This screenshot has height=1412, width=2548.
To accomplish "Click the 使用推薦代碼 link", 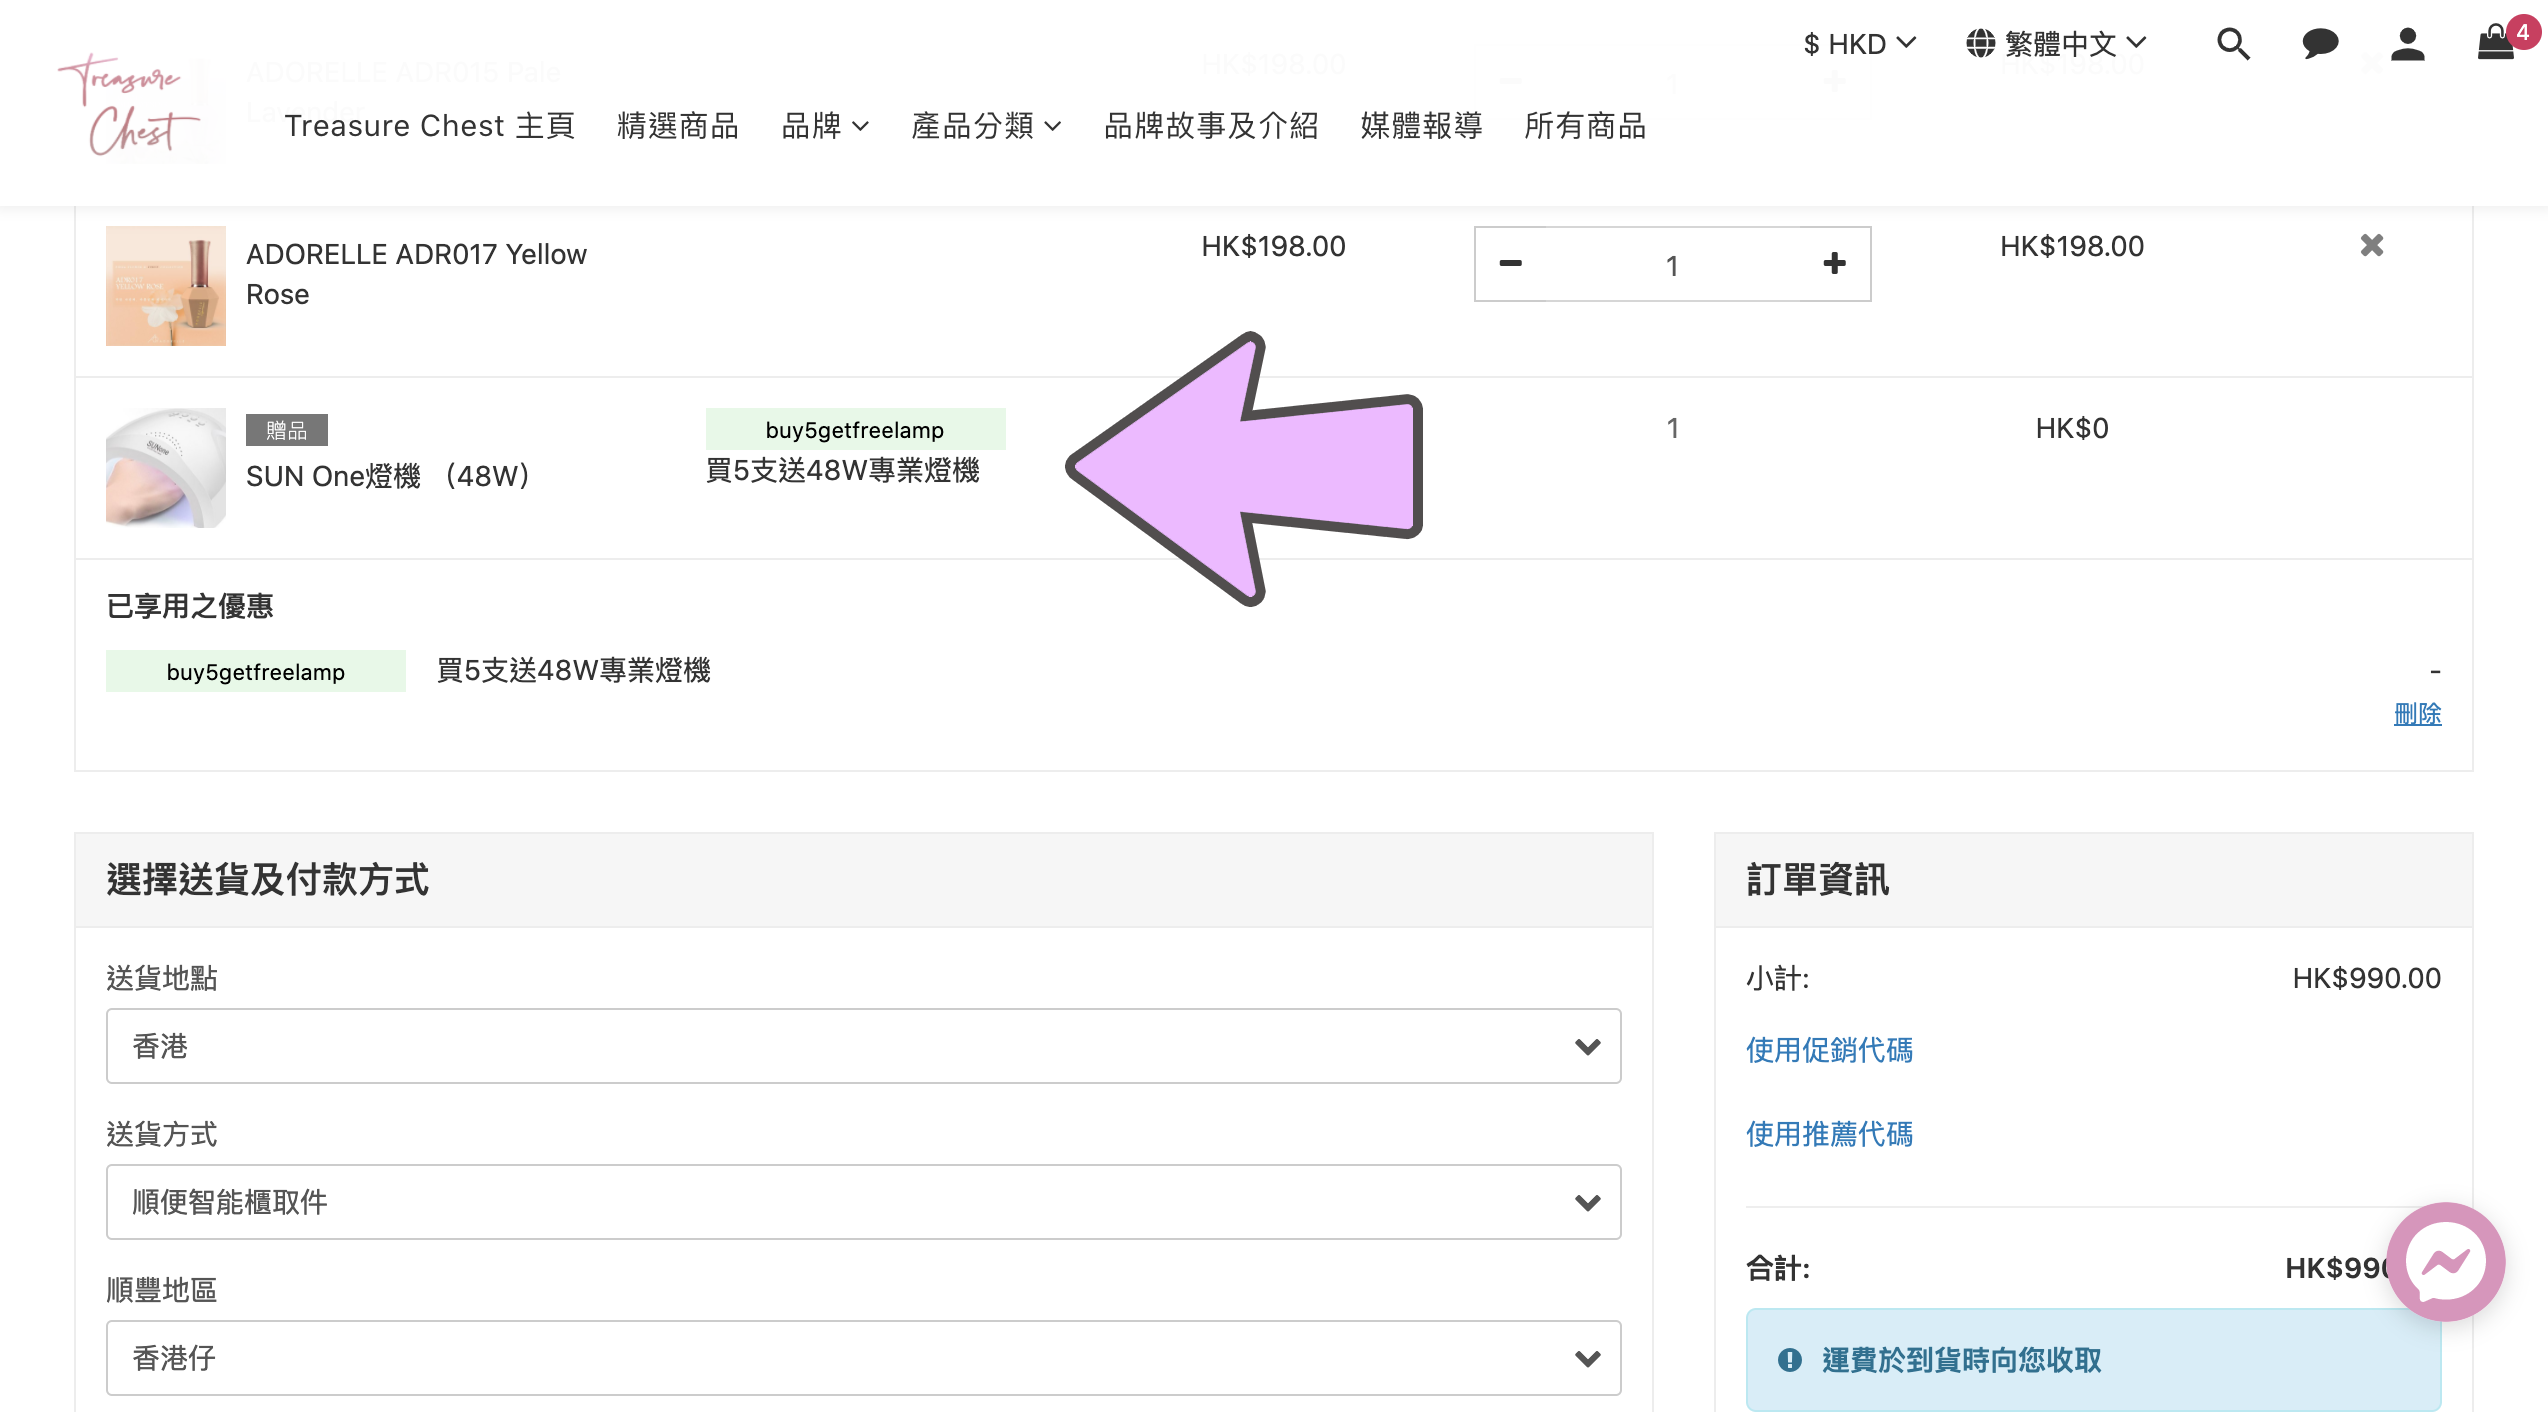I will coord(1829,1134).
